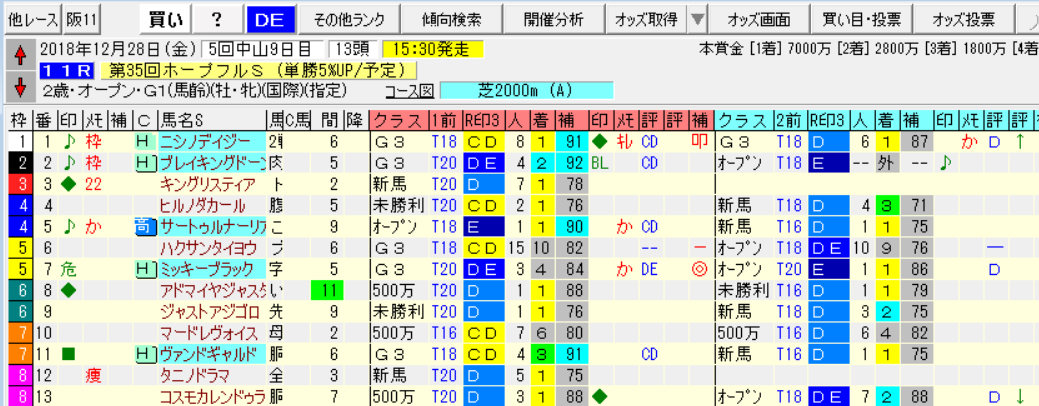Screen dimensions: 1039x406
Task: Select horse ヒルノダカール
Action: click(x=211, y=205)
